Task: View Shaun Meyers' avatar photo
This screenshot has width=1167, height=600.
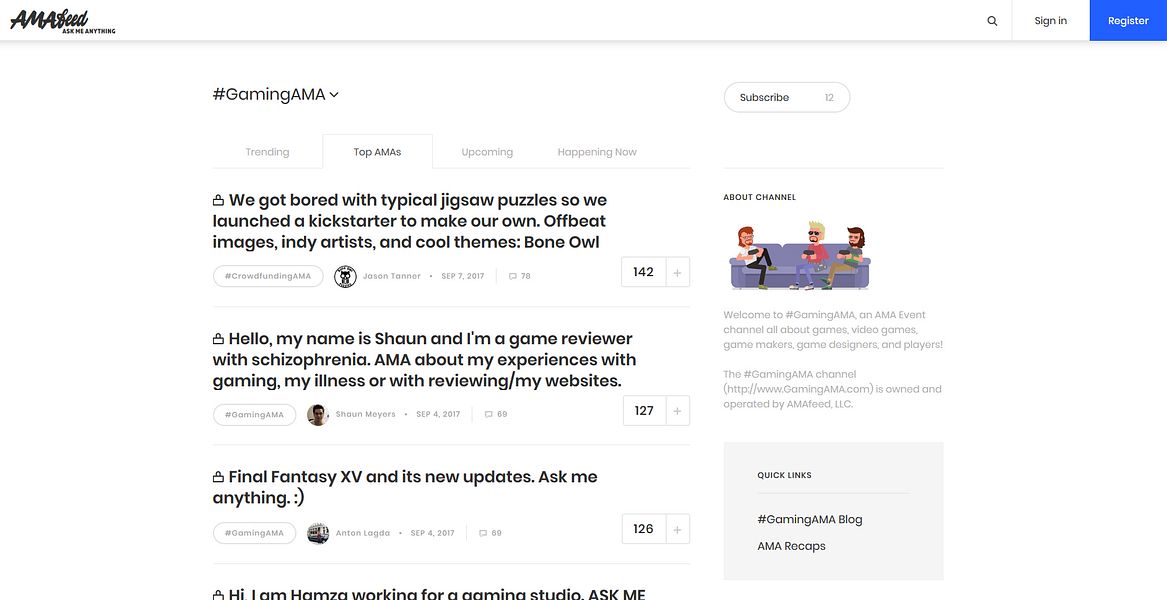Action: 318,415
